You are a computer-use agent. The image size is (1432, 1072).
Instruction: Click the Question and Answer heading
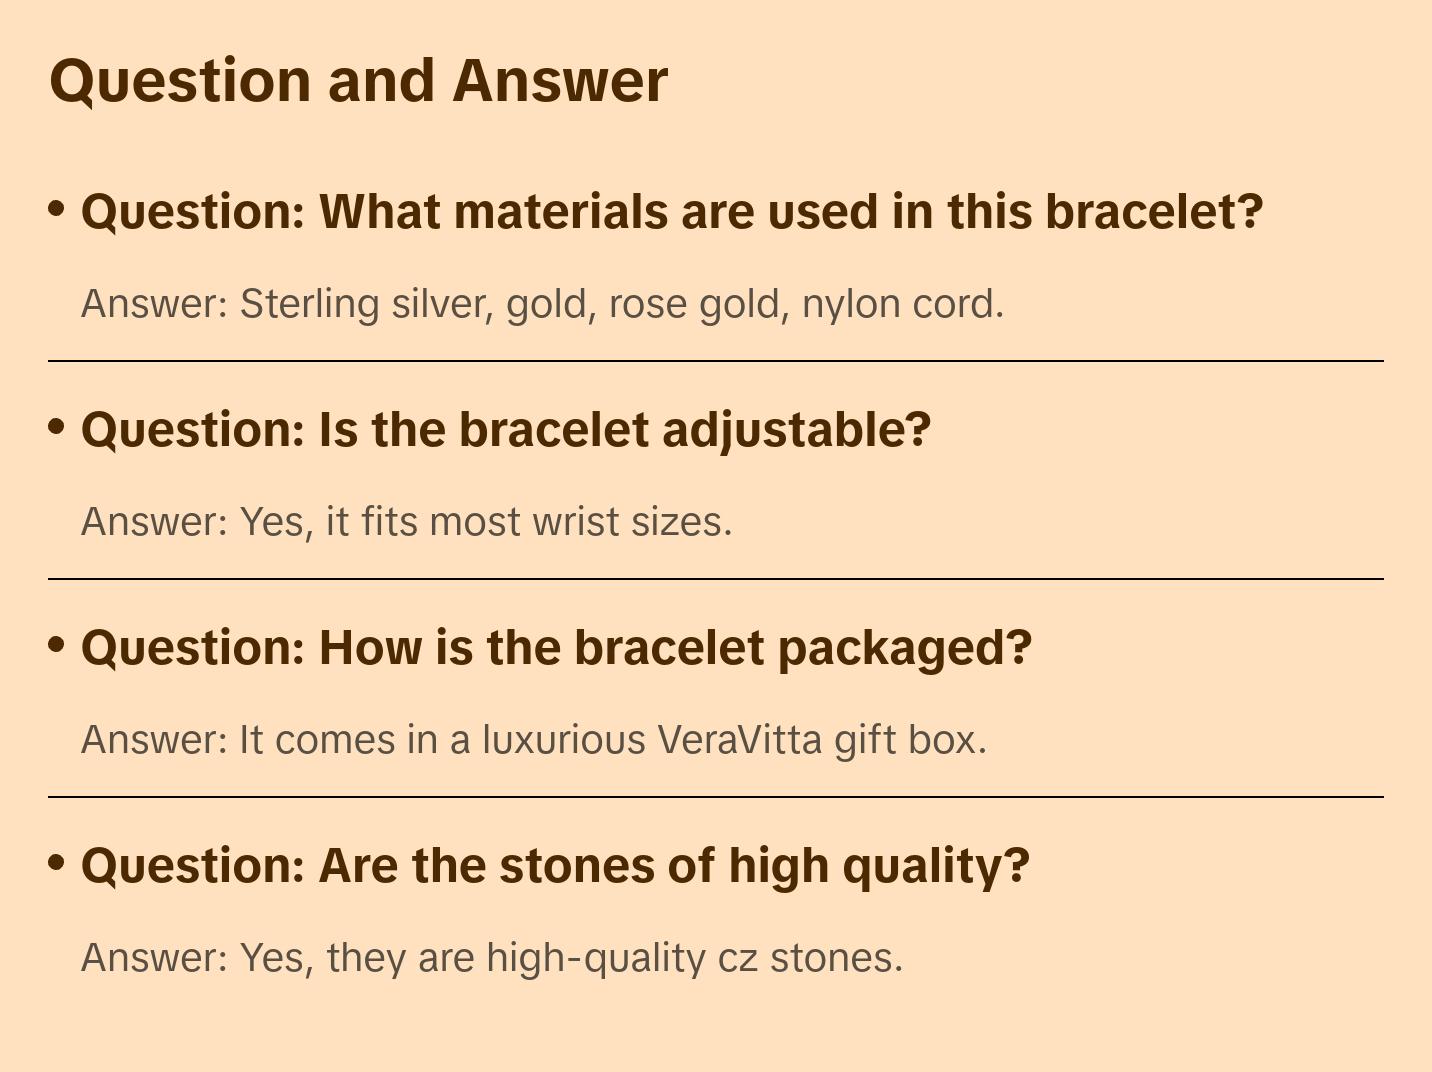(358, 80)
